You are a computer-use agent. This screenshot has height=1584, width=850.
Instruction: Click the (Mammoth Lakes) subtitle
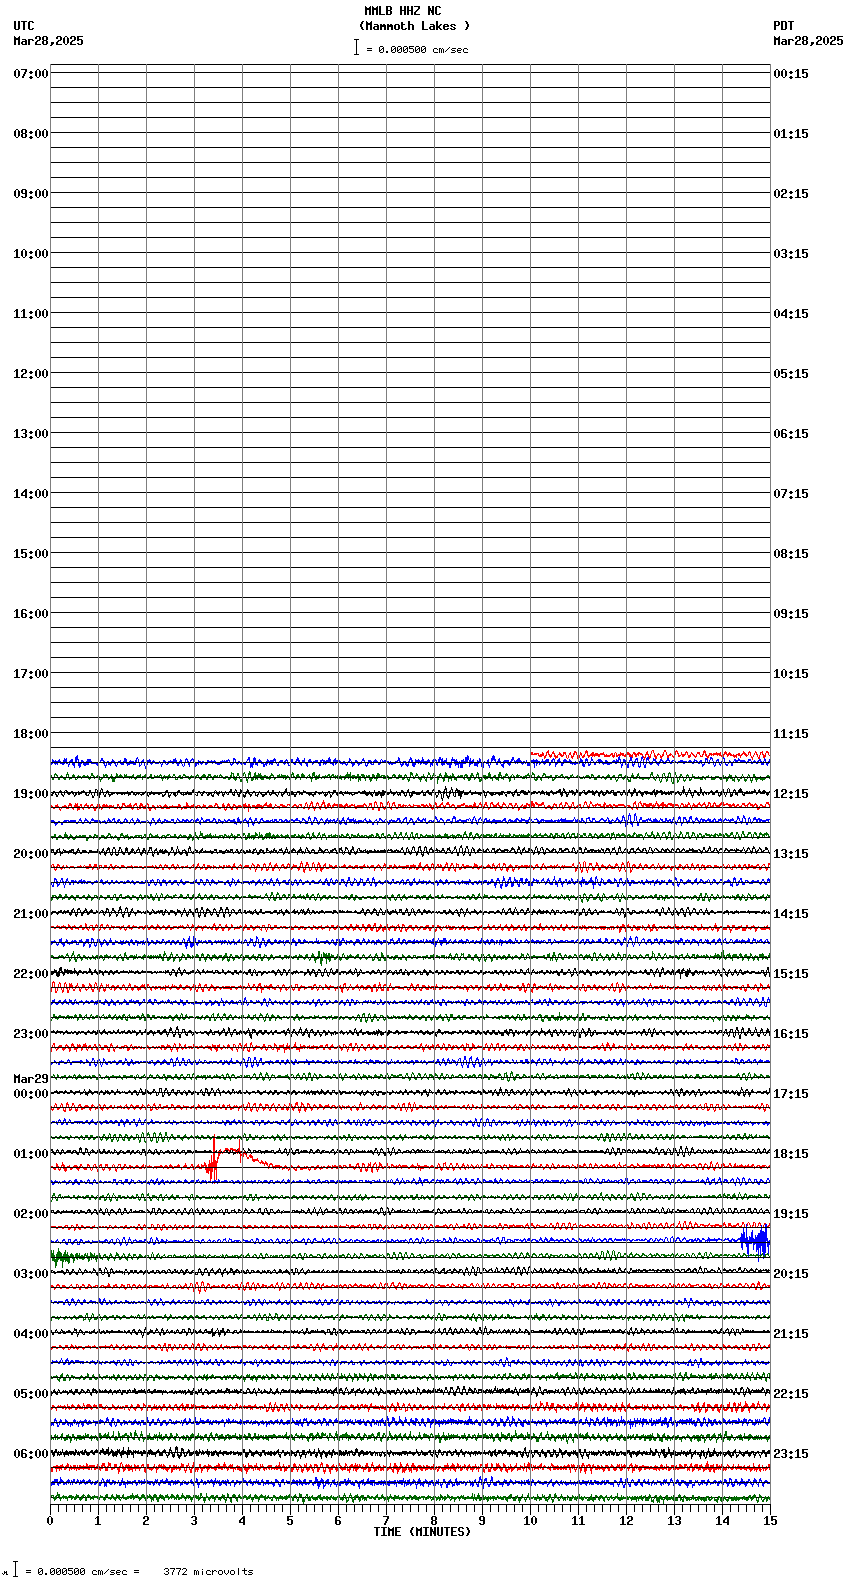(x=414, y=26)
